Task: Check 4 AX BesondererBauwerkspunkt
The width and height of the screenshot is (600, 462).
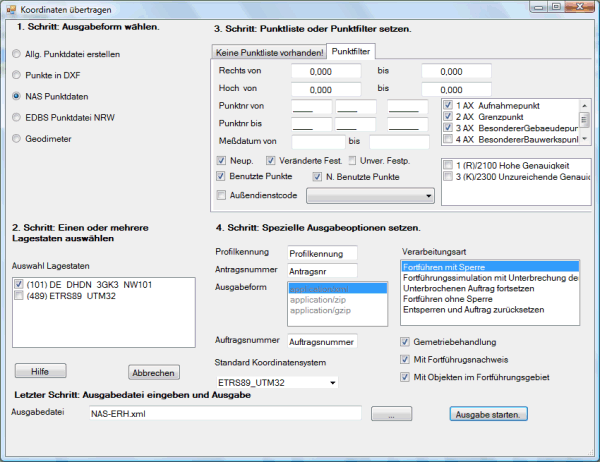Action: pyautogui.click(x=448, y=139)
